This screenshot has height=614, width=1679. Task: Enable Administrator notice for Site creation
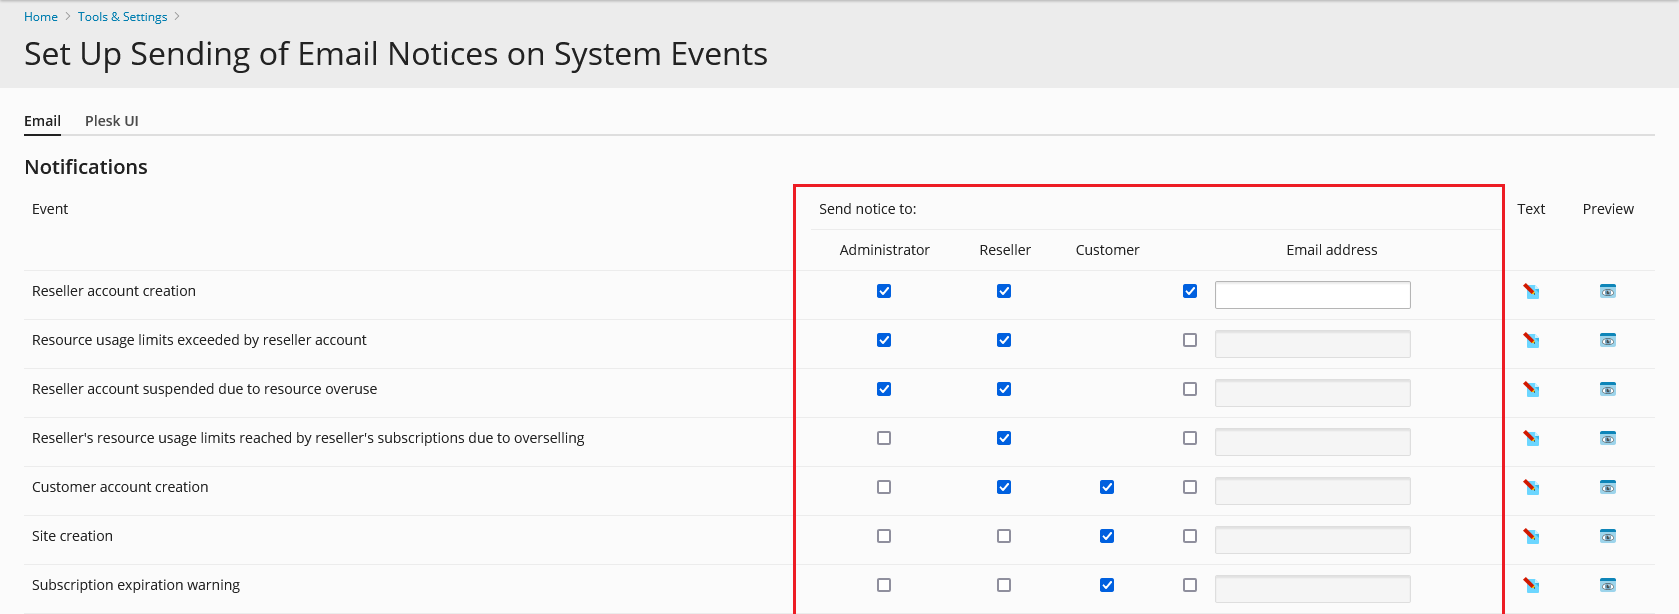[x=884, y=536]
